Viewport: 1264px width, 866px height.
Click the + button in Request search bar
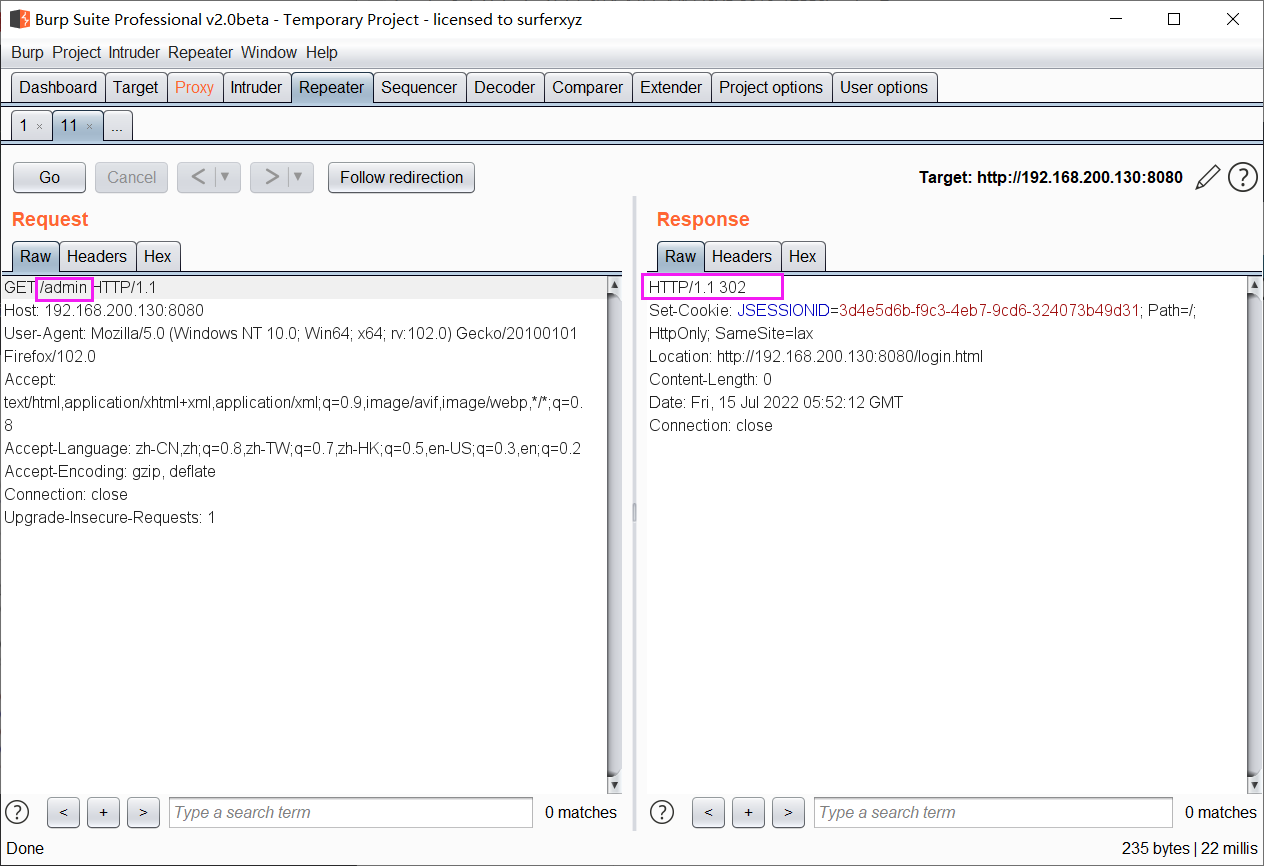pos(103,812)
